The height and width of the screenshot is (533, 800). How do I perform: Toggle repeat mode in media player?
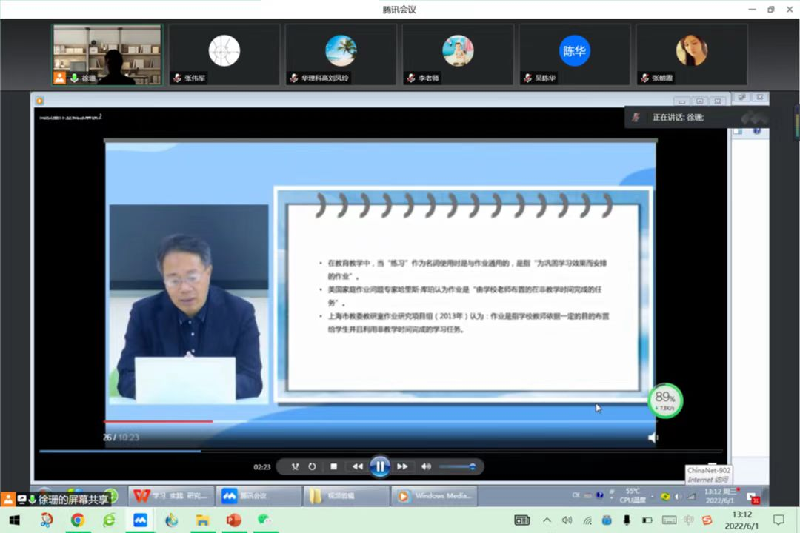pyautogui.click(x=312, y=466)
